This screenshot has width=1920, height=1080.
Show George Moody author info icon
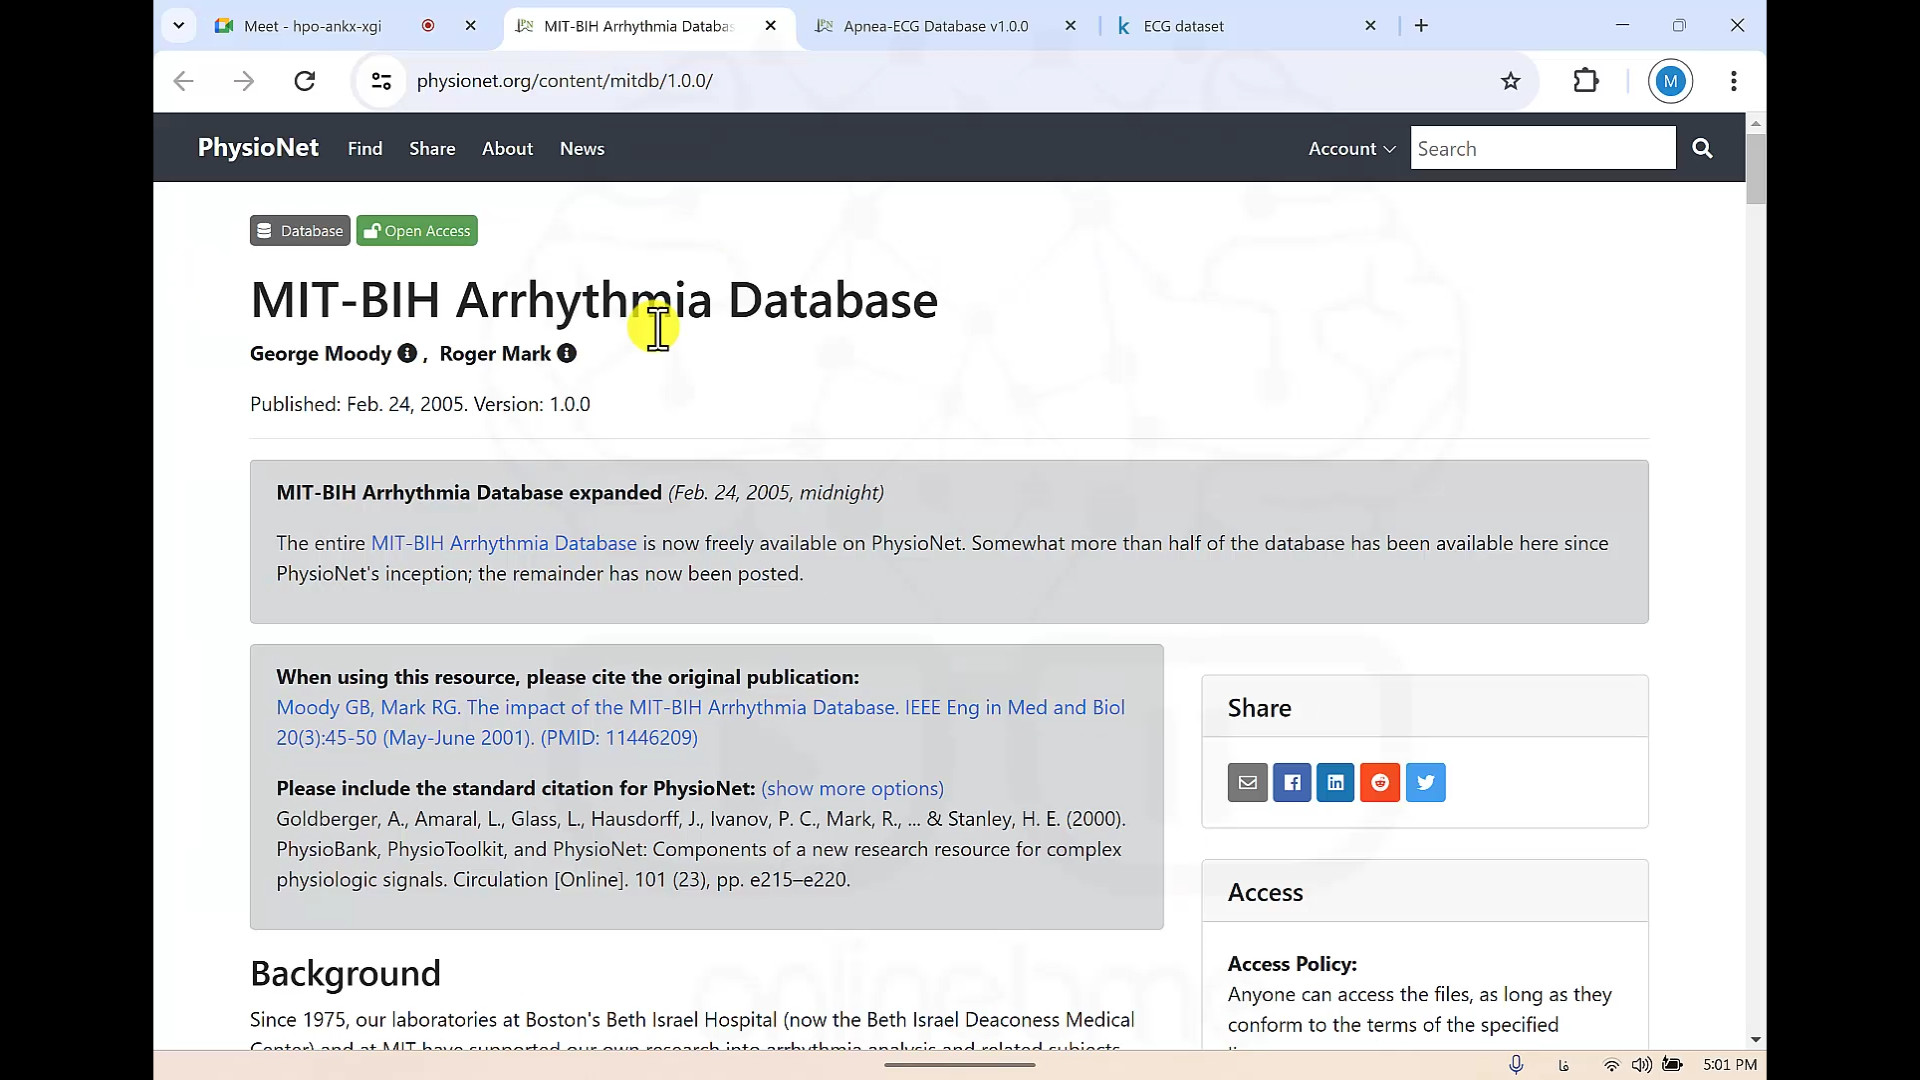tap(407, 353)
